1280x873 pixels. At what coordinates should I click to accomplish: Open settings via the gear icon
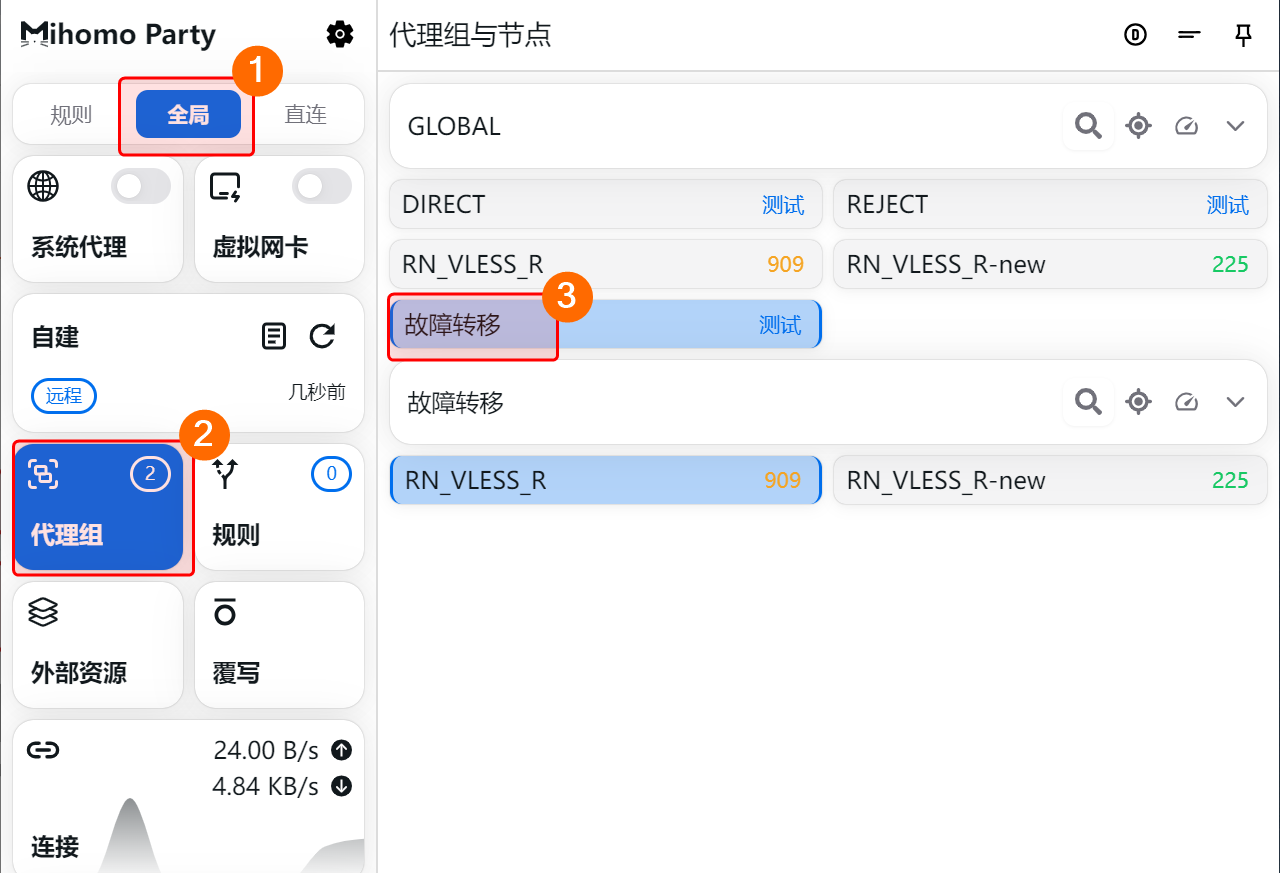(x=340, y=35)
